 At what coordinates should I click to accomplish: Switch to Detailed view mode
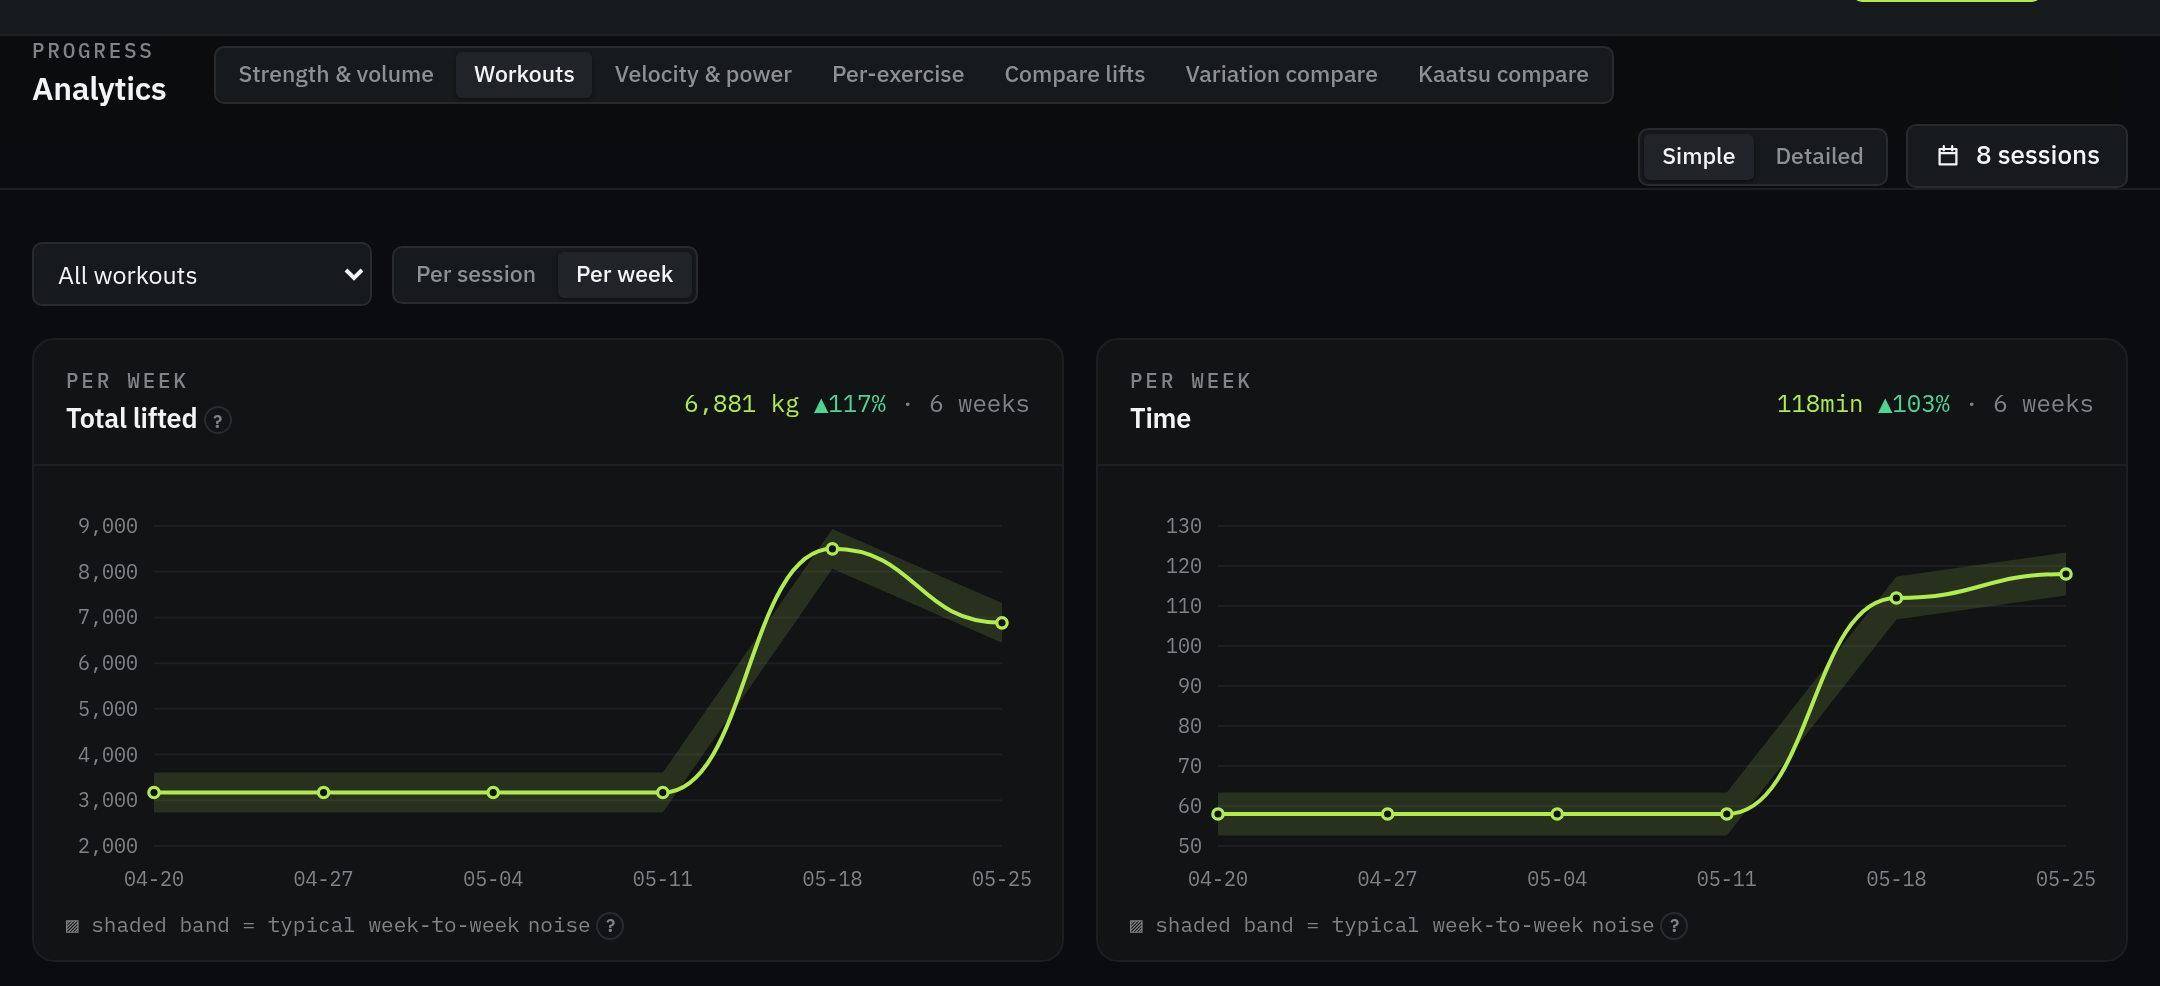tap(1819, 157)
